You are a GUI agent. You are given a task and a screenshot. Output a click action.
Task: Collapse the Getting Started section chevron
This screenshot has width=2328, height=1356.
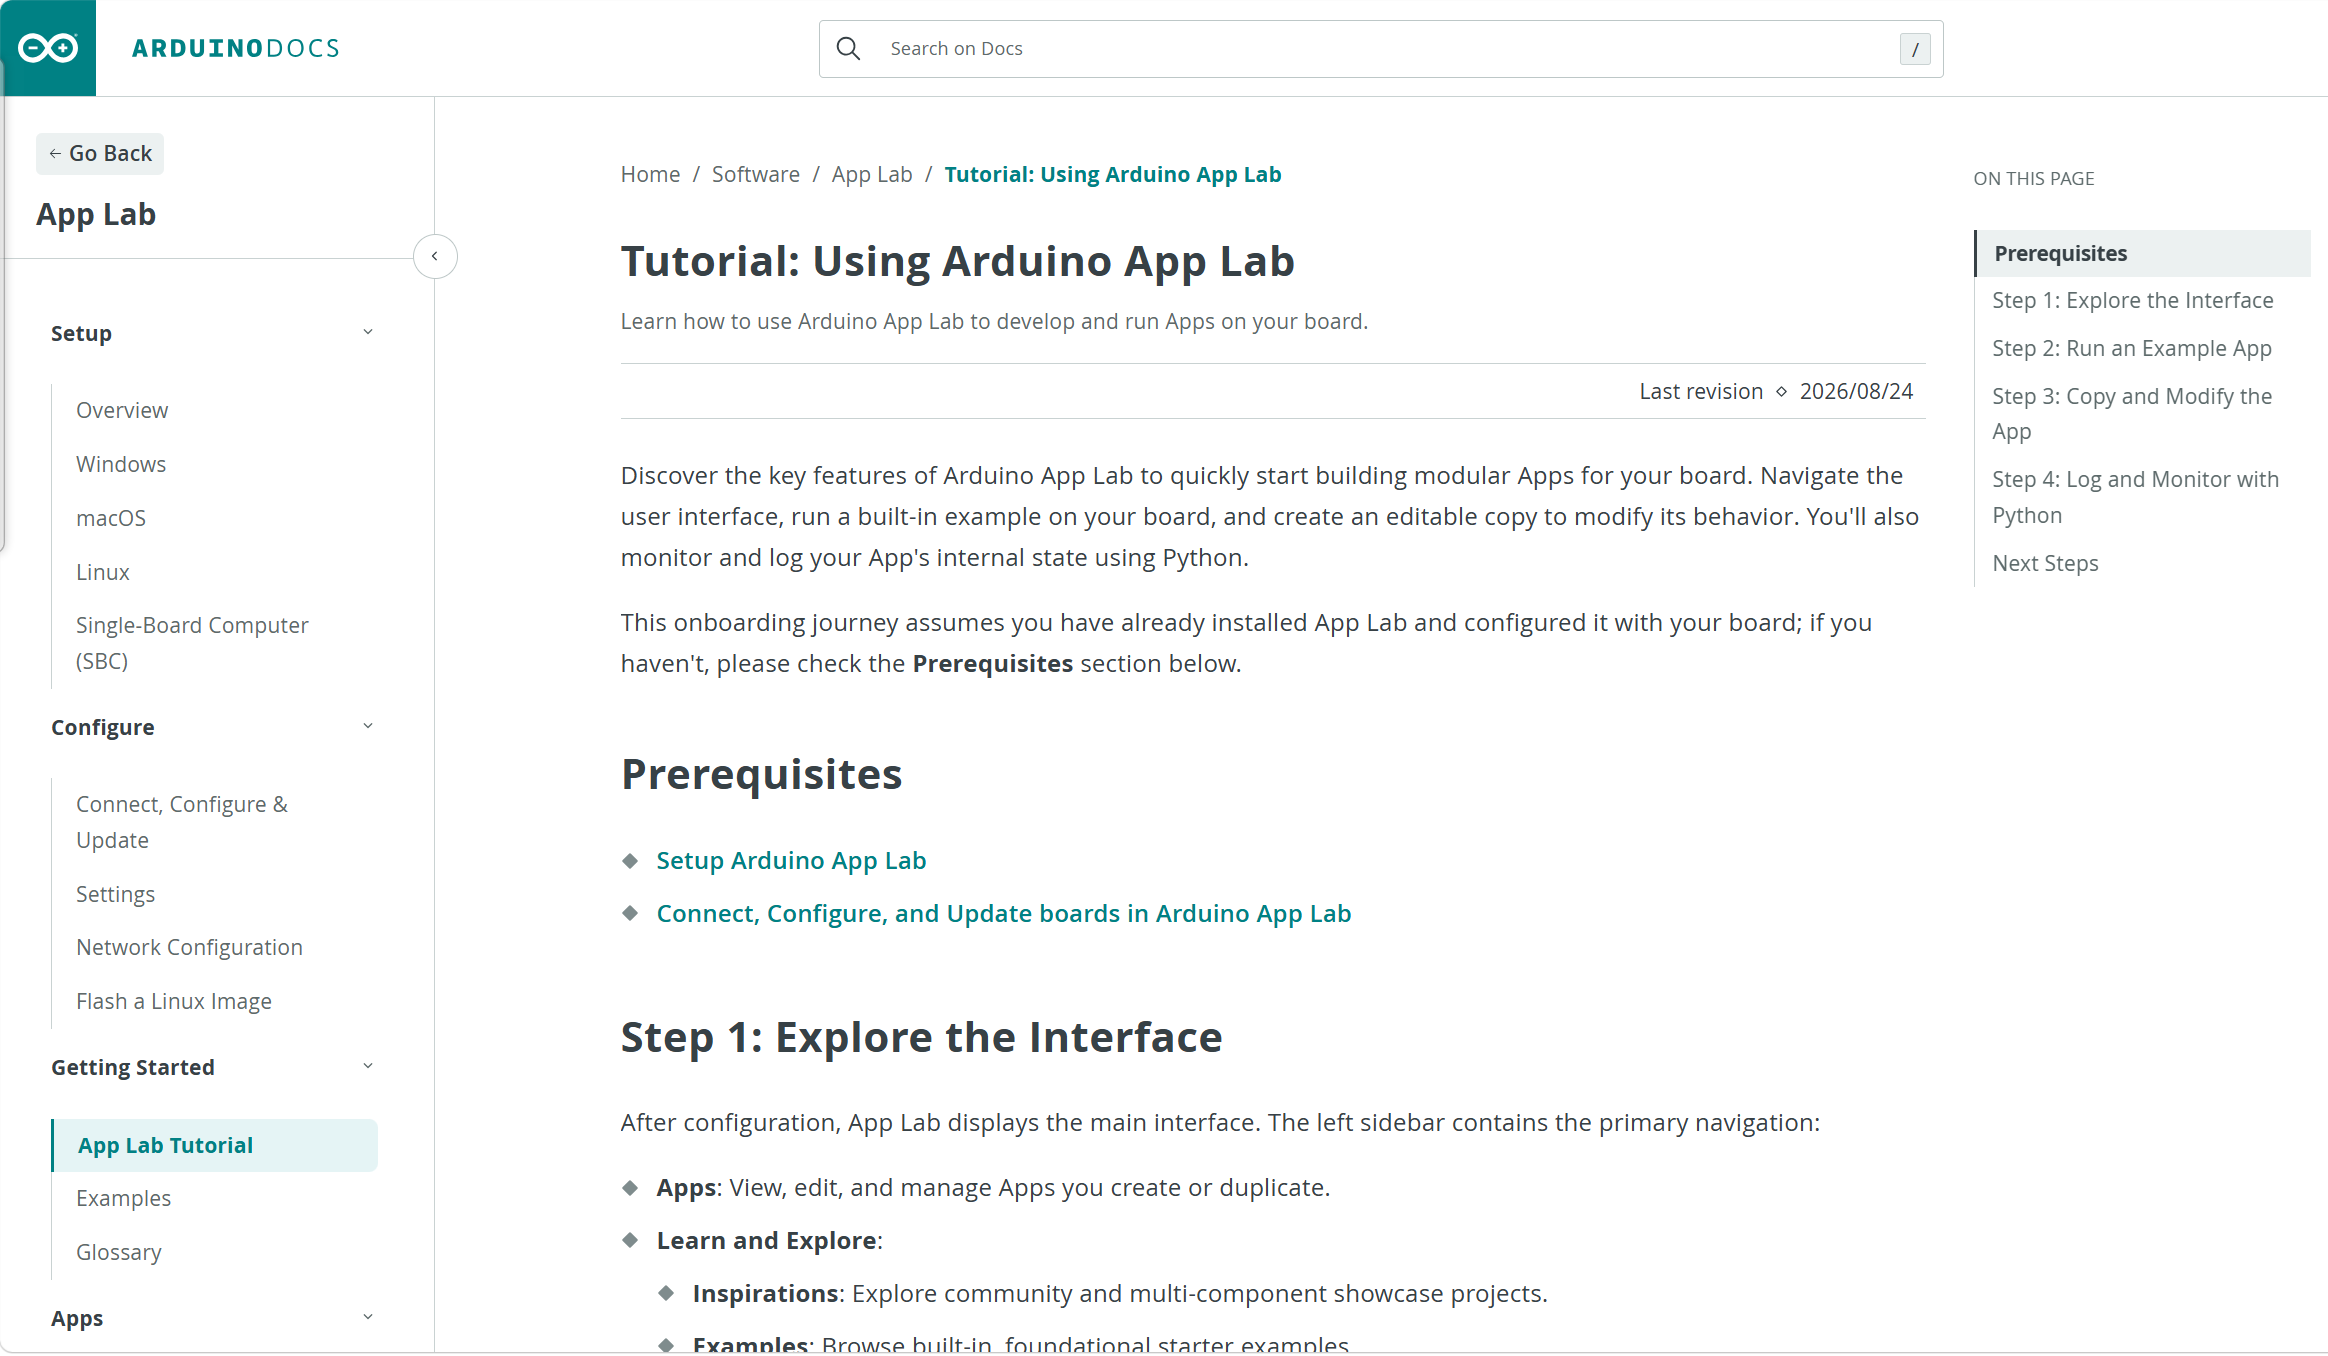coord(368,1066)
